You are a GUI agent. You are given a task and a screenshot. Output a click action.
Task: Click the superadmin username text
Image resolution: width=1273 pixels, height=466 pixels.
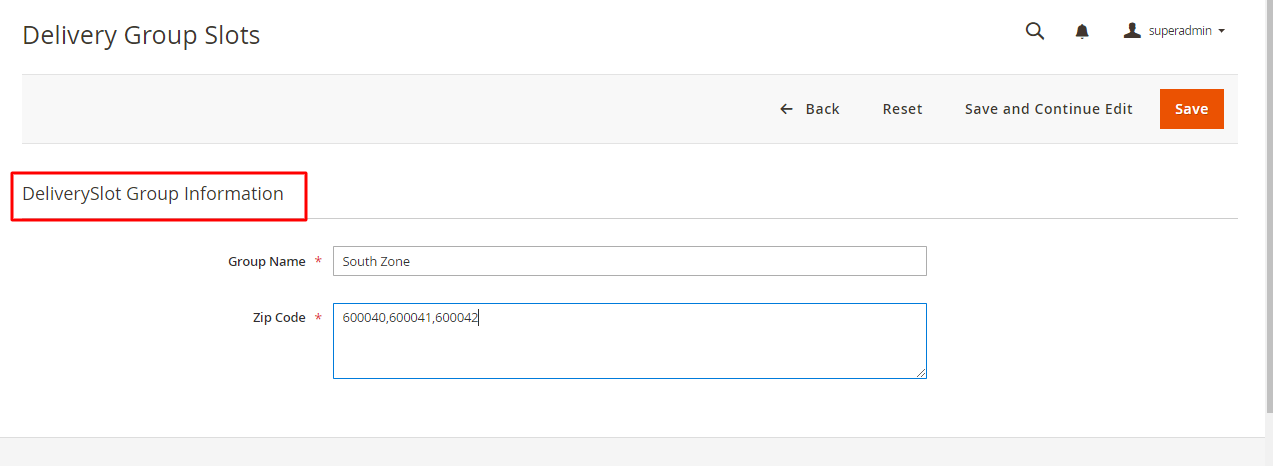[x=1180, y=31]
